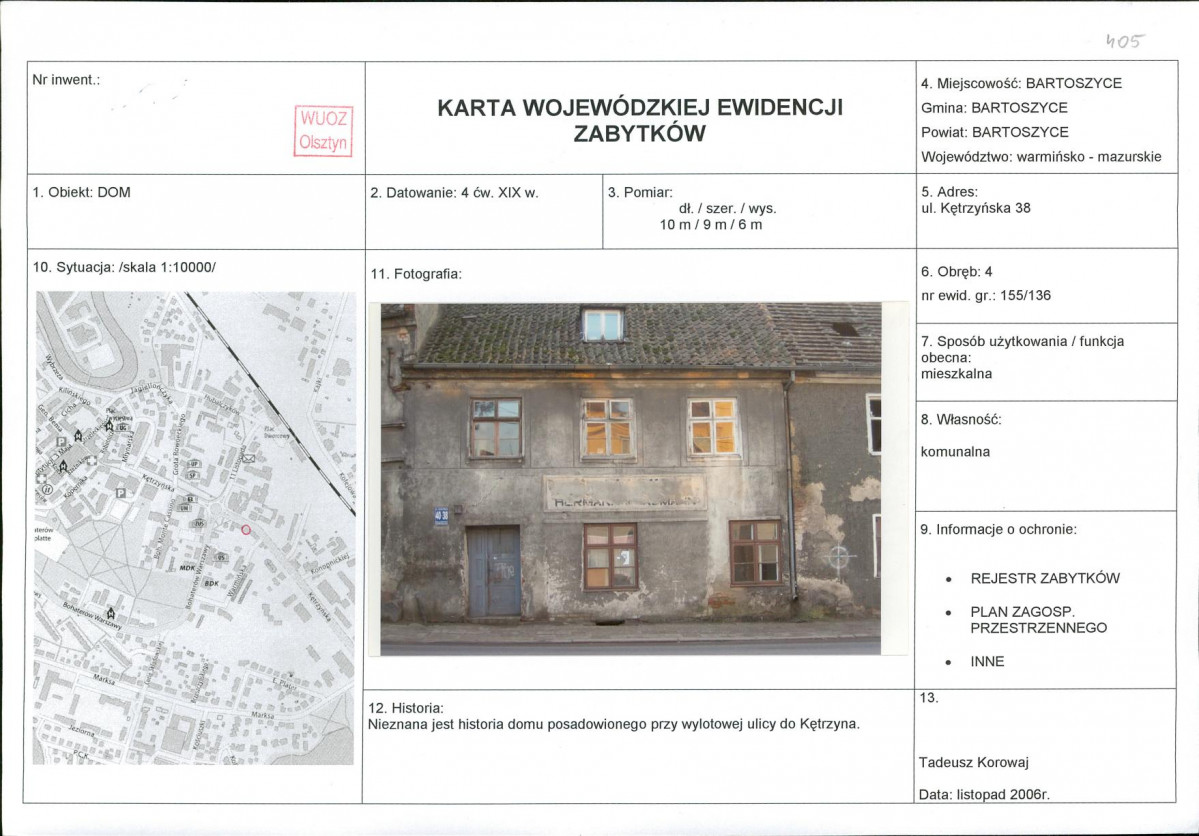
Task: Click '2. Datowanie: 4 ćw. XIX w.'
Action: (x=454, y=193)
